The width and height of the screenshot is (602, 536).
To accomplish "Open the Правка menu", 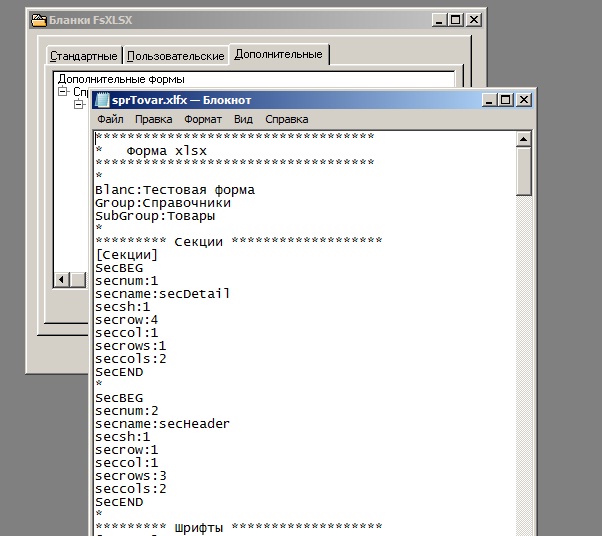I will (153, 119).
